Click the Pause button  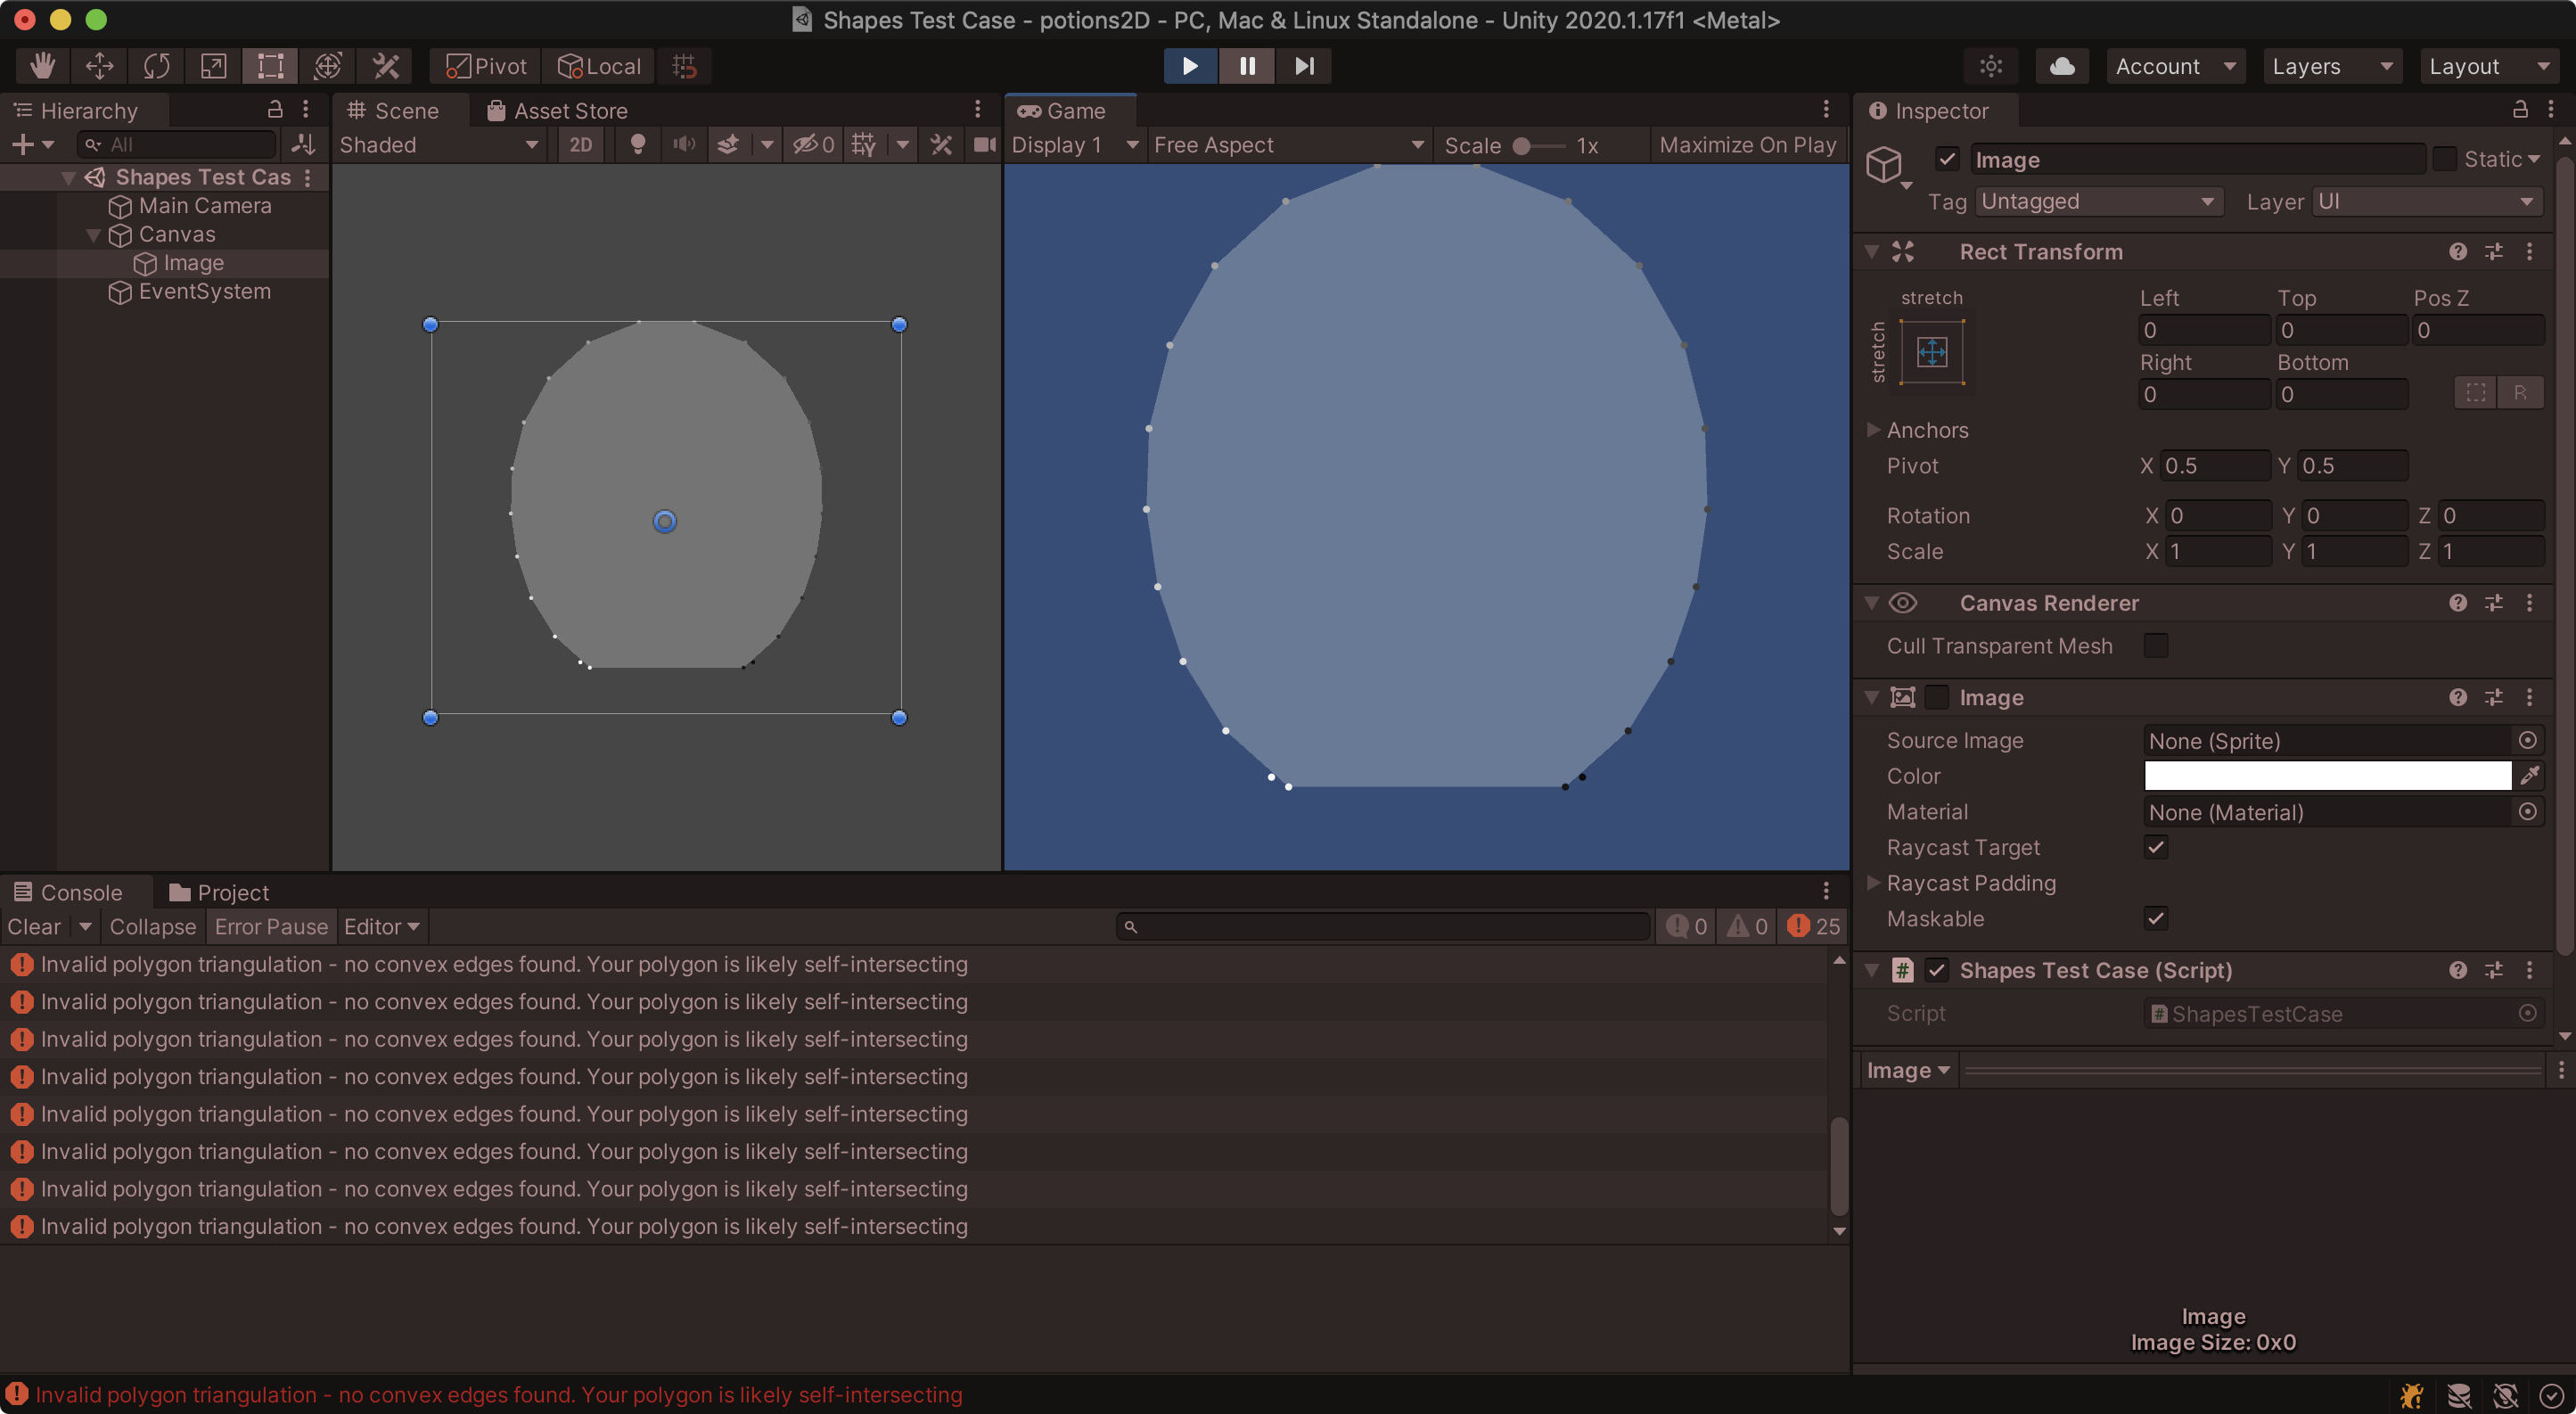tap(1247, 66)
